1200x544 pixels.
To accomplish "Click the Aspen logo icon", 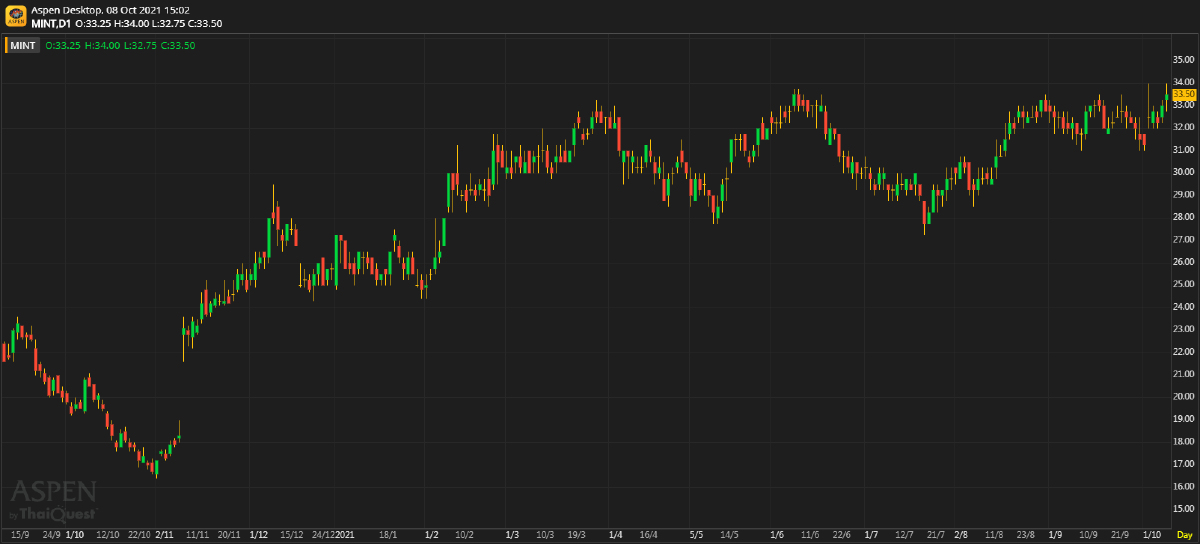I will click(x=16, y=16).
